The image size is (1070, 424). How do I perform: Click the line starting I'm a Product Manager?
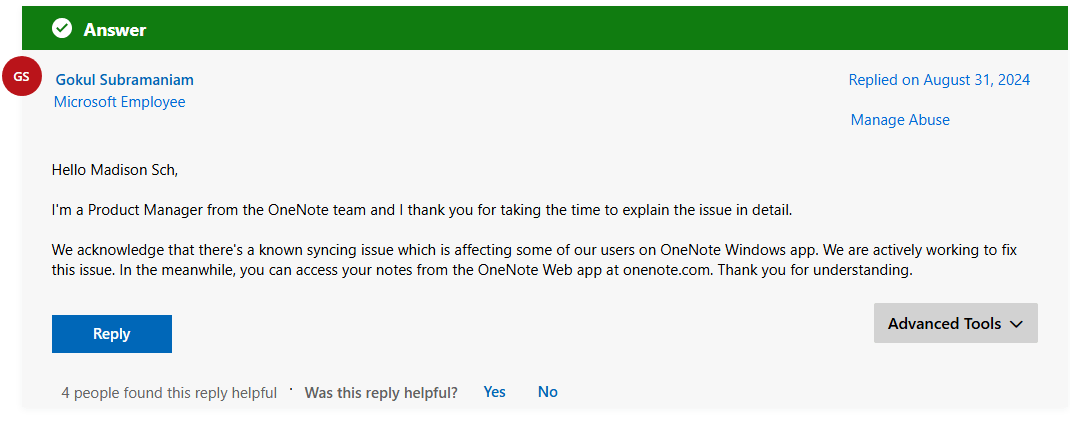click(x=422, y=210)
